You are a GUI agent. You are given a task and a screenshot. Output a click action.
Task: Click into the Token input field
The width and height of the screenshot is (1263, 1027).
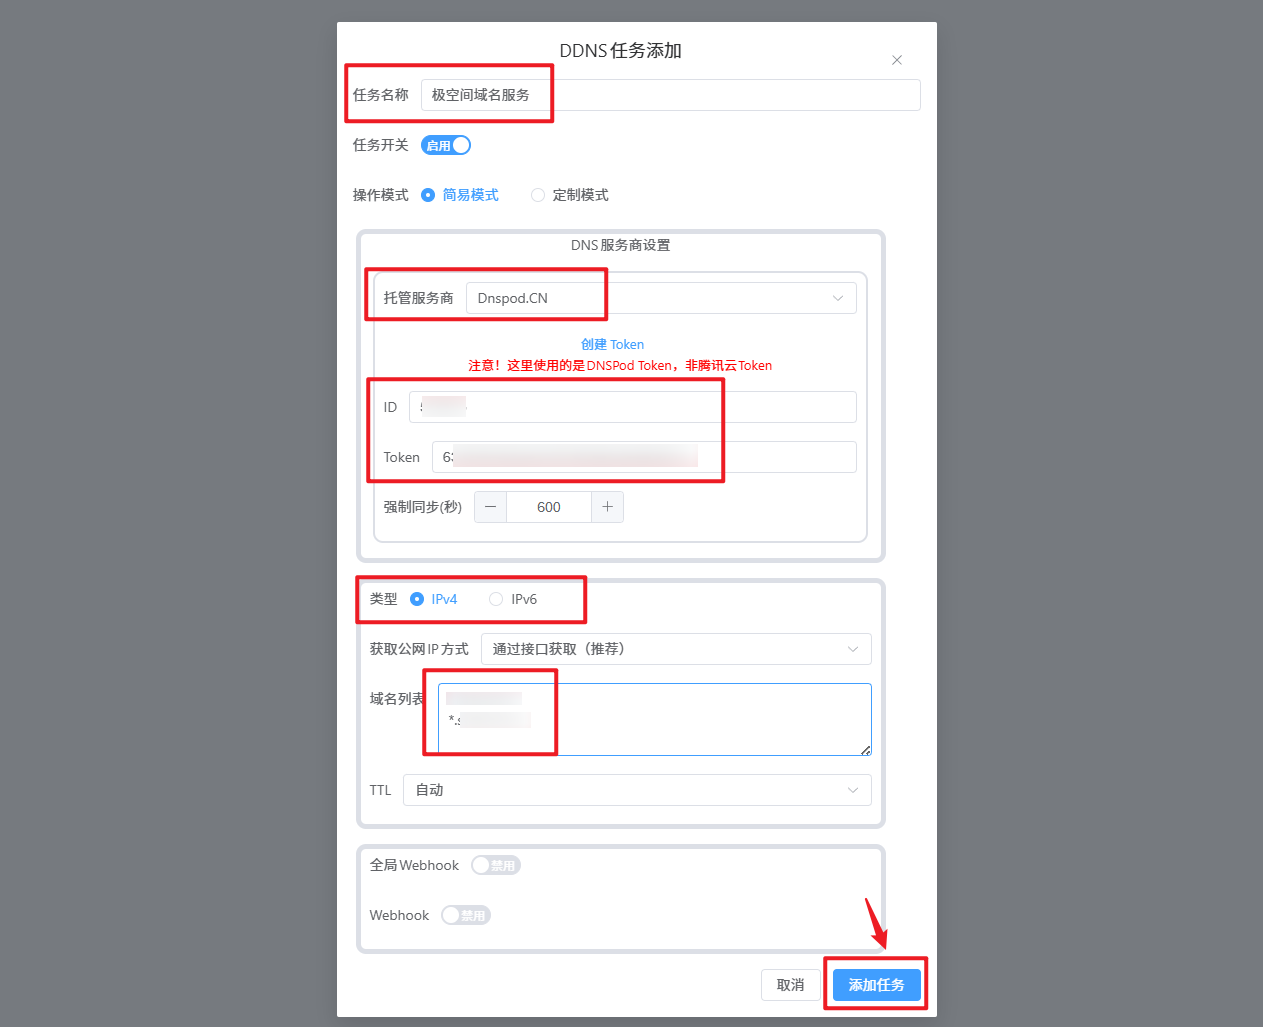pos(644,457)
